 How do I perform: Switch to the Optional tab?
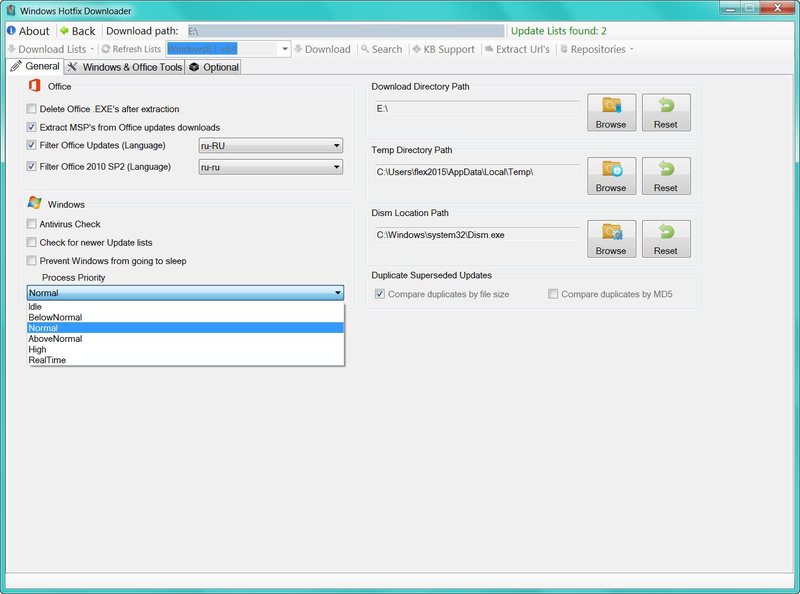coord(213,67)
